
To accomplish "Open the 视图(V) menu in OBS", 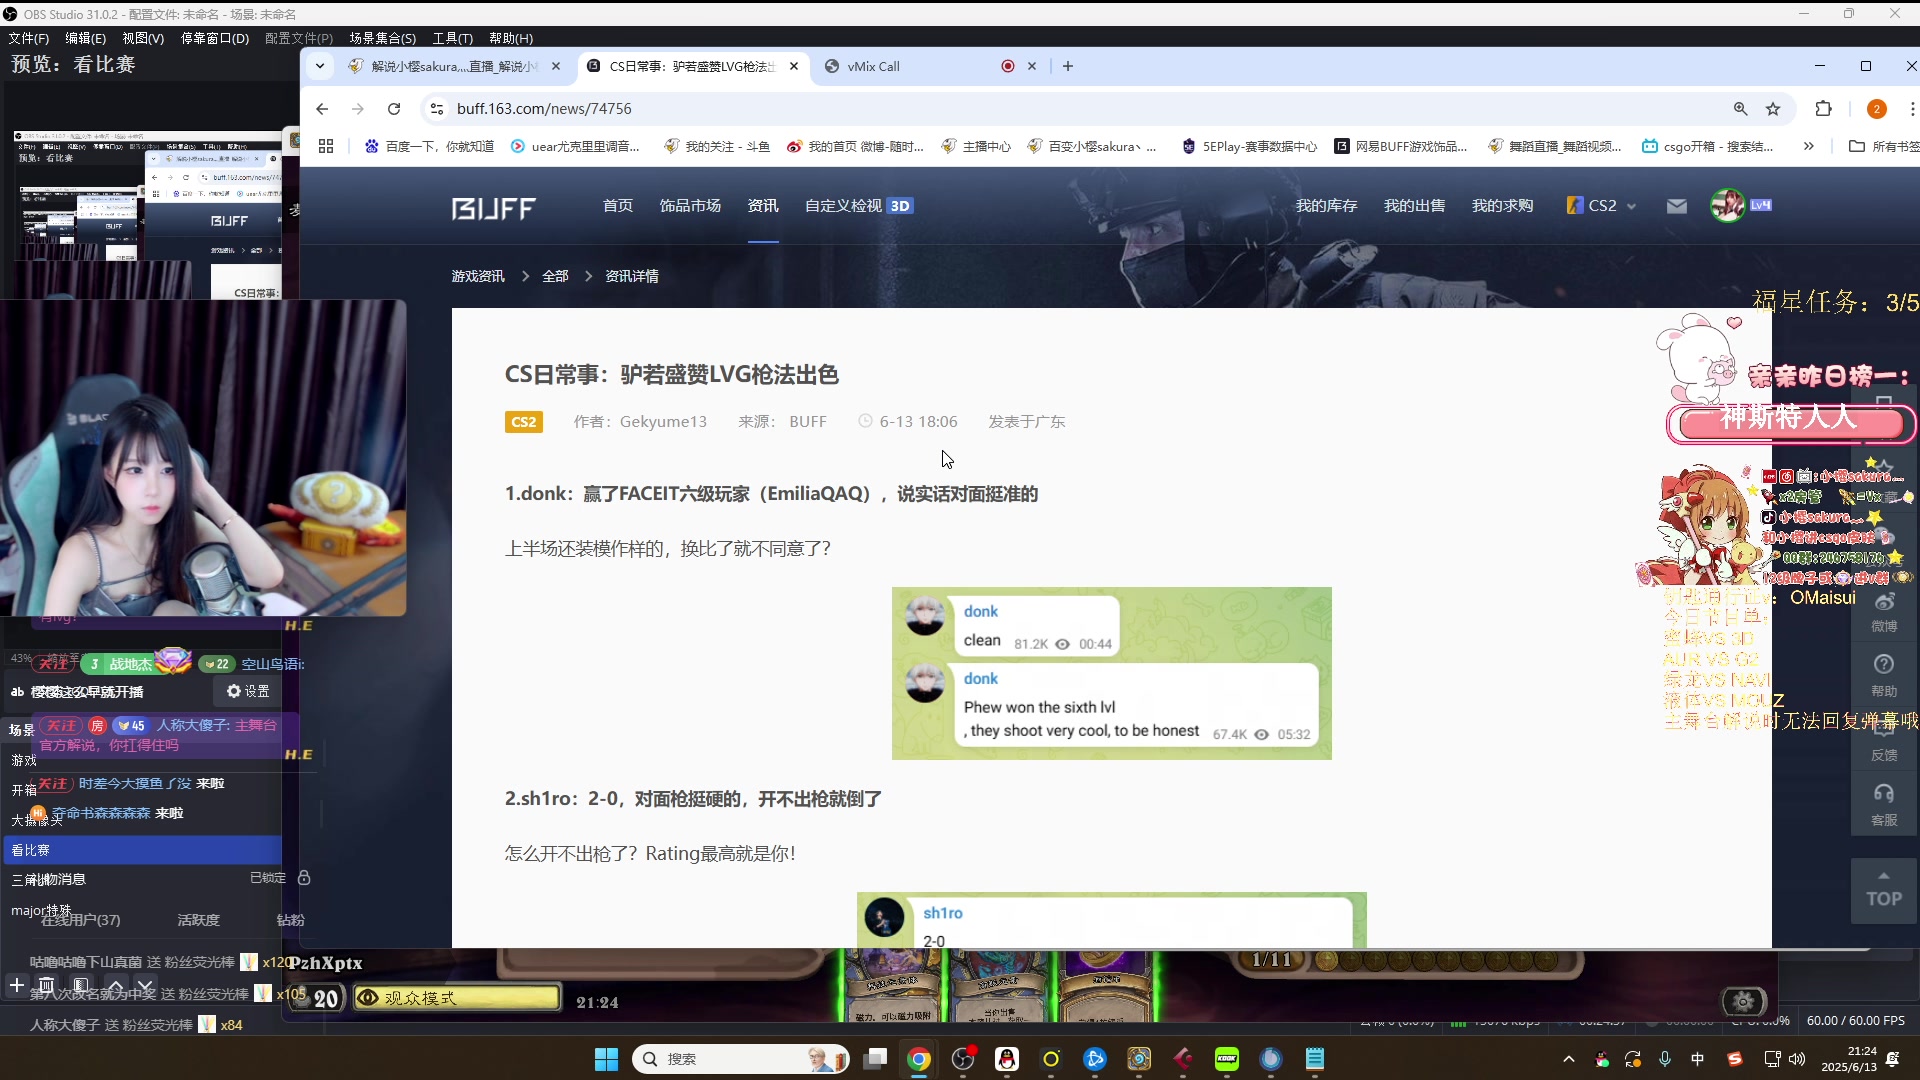I will coord(143,38).
